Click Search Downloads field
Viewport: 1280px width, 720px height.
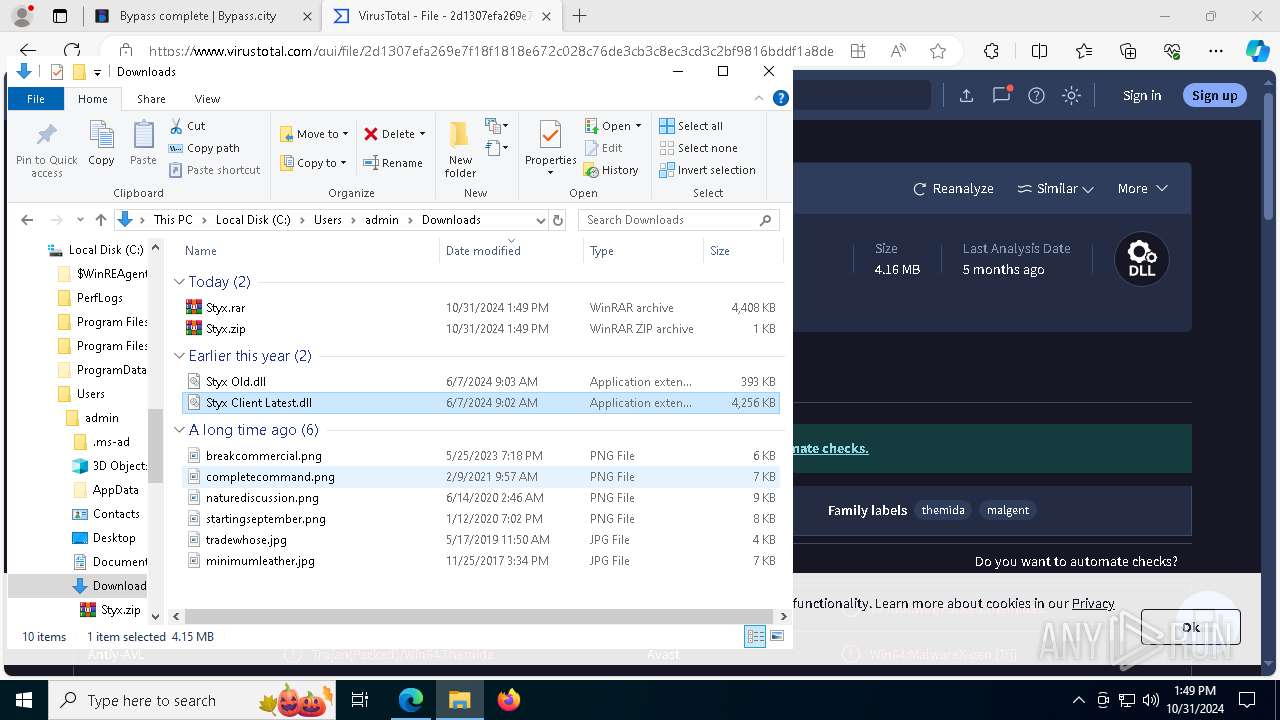679,220
